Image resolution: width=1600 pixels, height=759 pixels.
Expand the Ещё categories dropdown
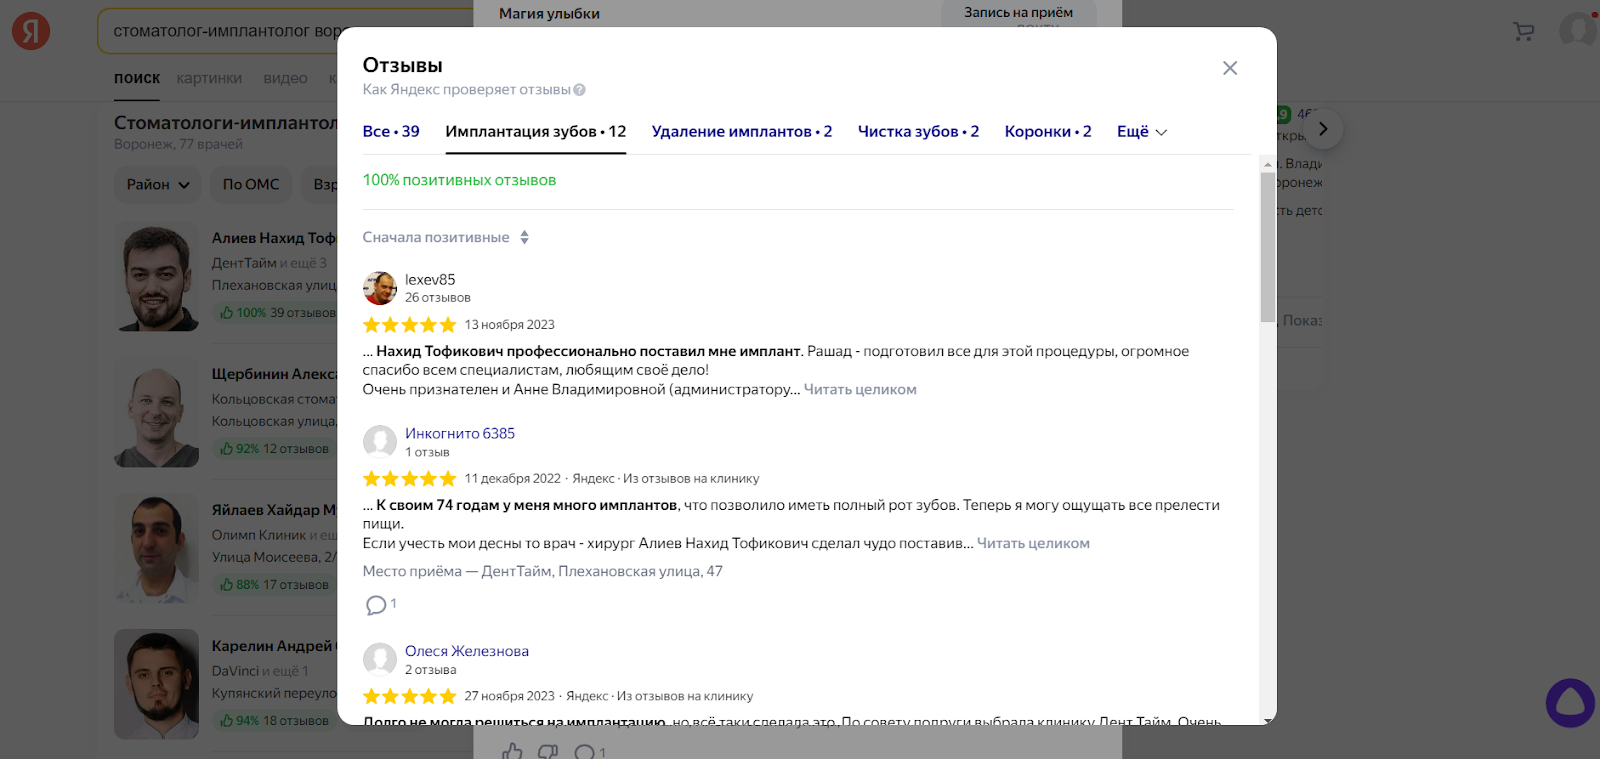(x=1142, y=131)
